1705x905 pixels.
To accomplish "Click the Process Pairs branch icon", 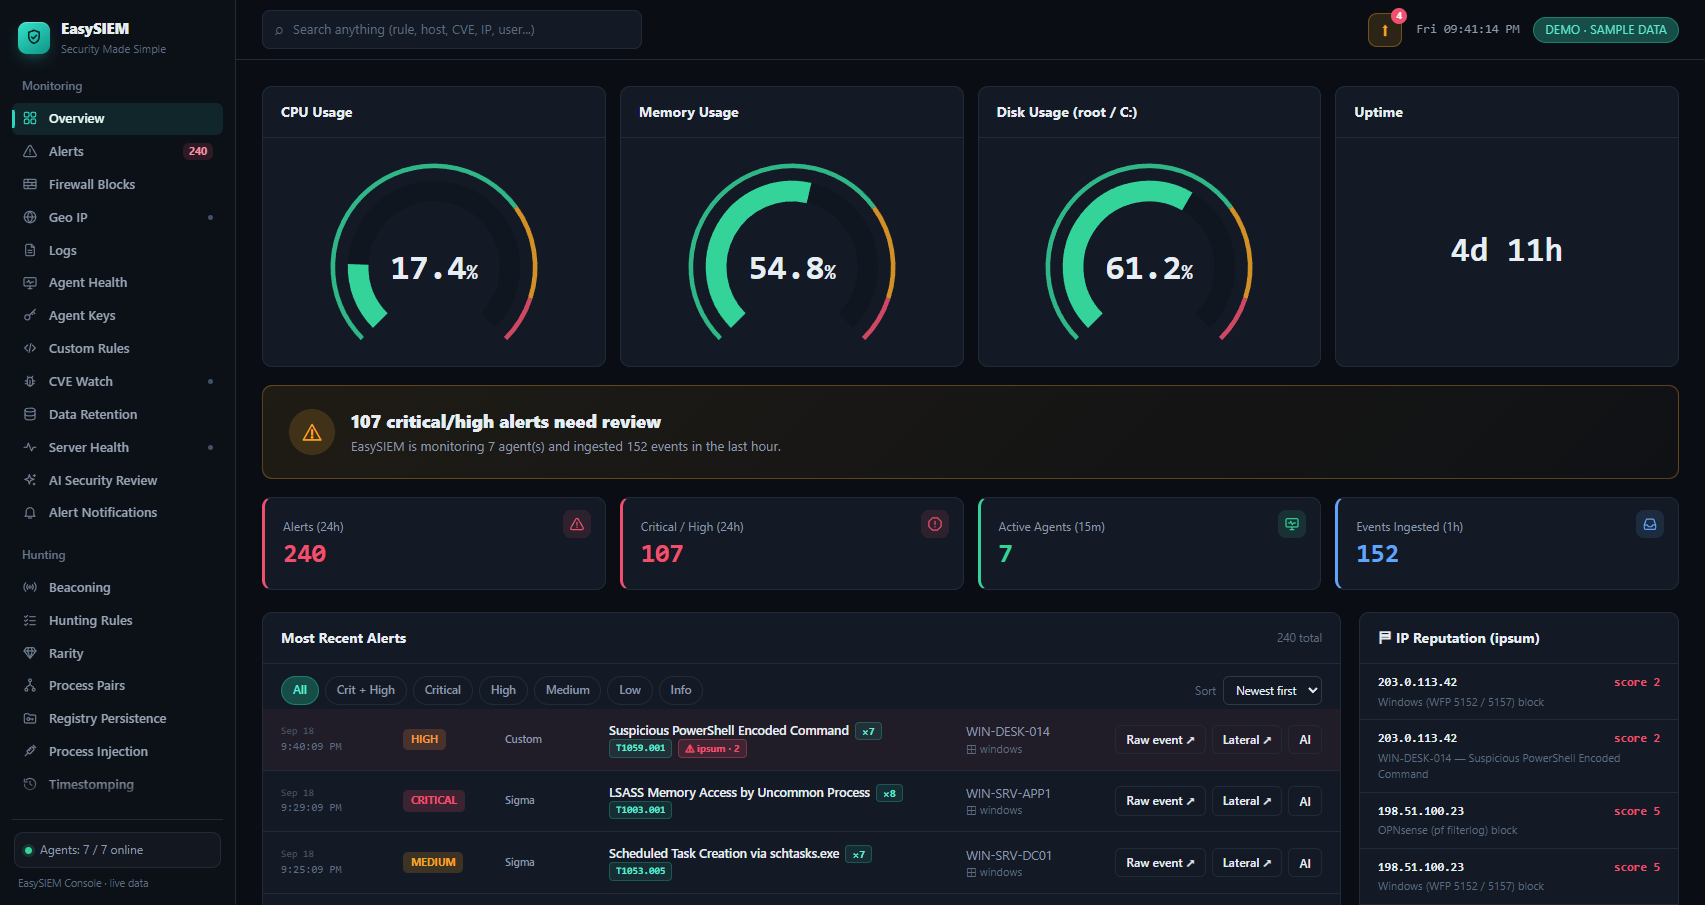I will pyautogui.click(x=30, y=685).
